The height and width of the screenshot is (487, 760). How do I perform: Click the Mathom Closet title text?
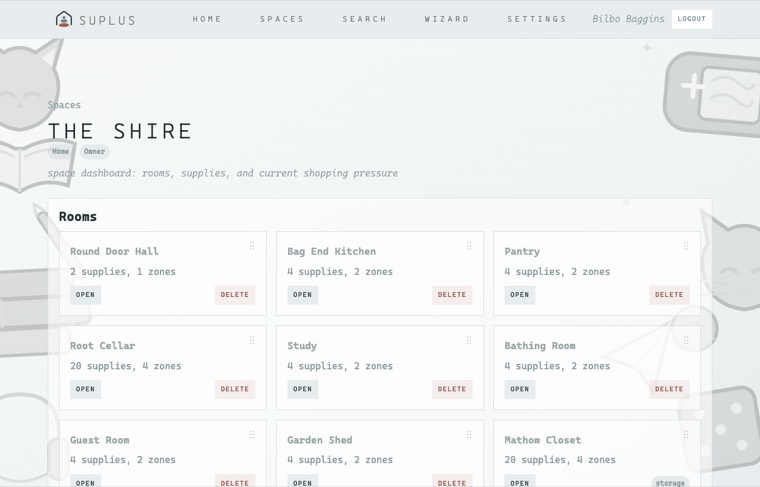[x=543, y=440]
